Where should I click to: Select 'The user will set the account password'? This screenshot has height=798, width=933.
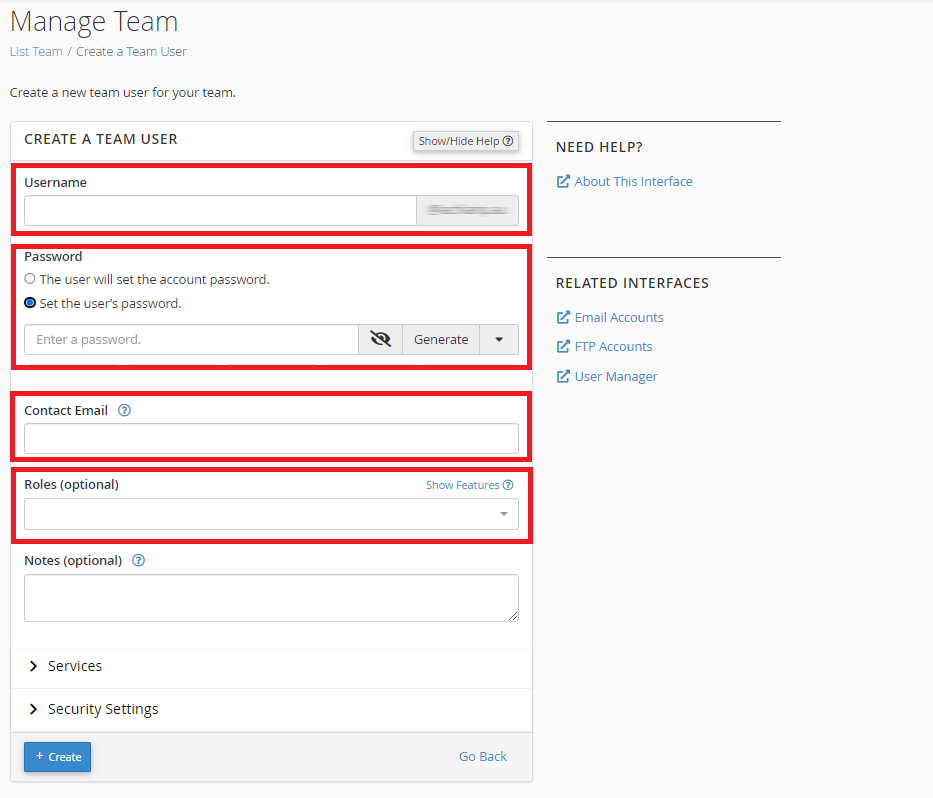pos(30,278)
